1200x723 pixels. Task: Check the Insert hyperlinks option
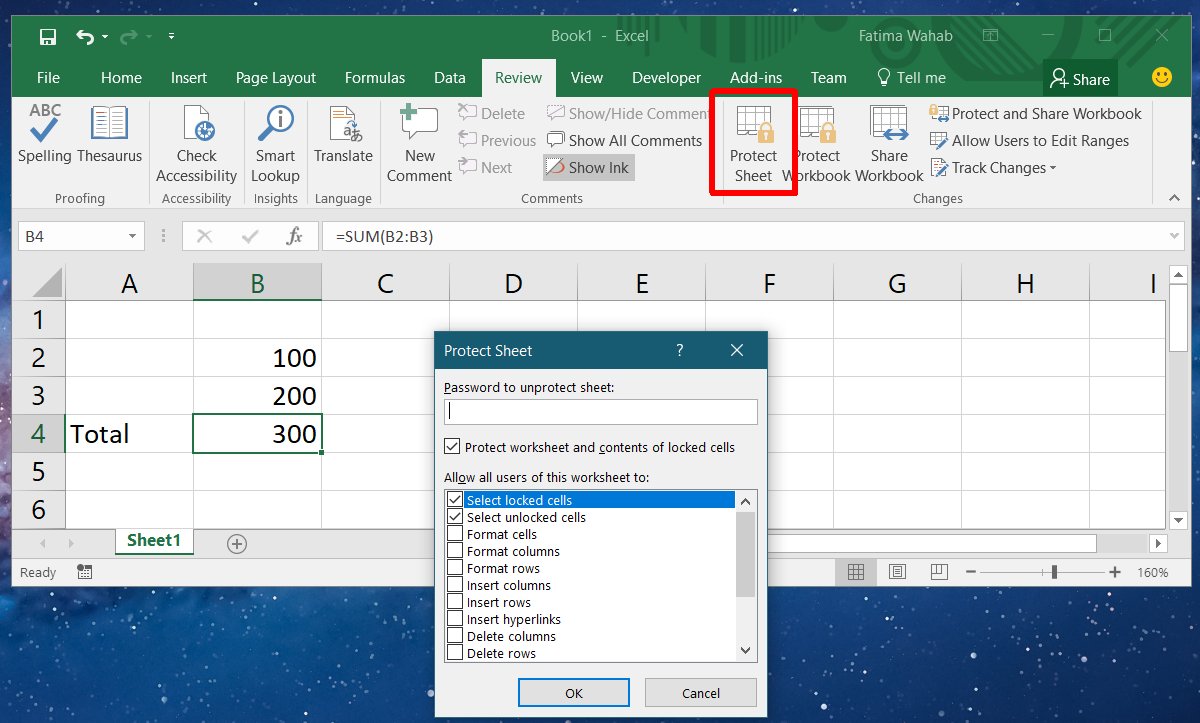click(455, 619)
